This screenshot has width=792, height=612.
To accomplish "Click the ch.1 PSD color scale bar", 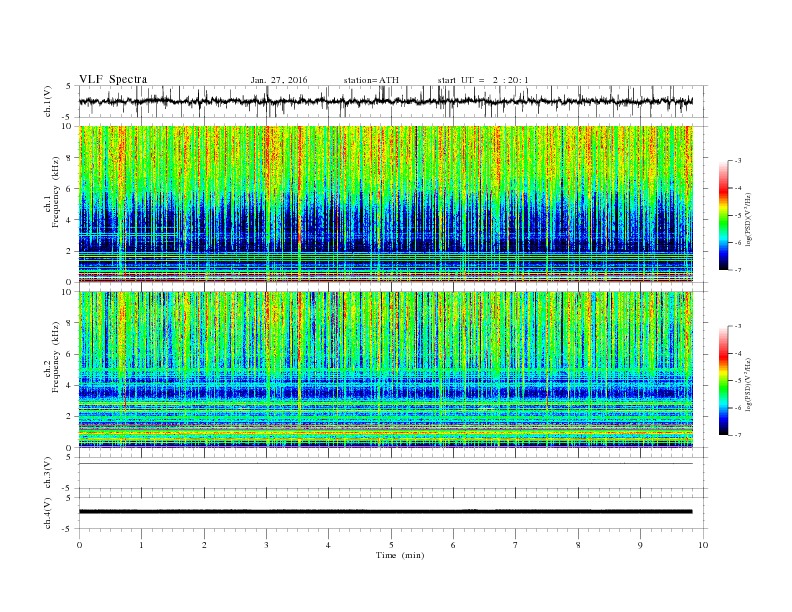I will pos(723,215).
